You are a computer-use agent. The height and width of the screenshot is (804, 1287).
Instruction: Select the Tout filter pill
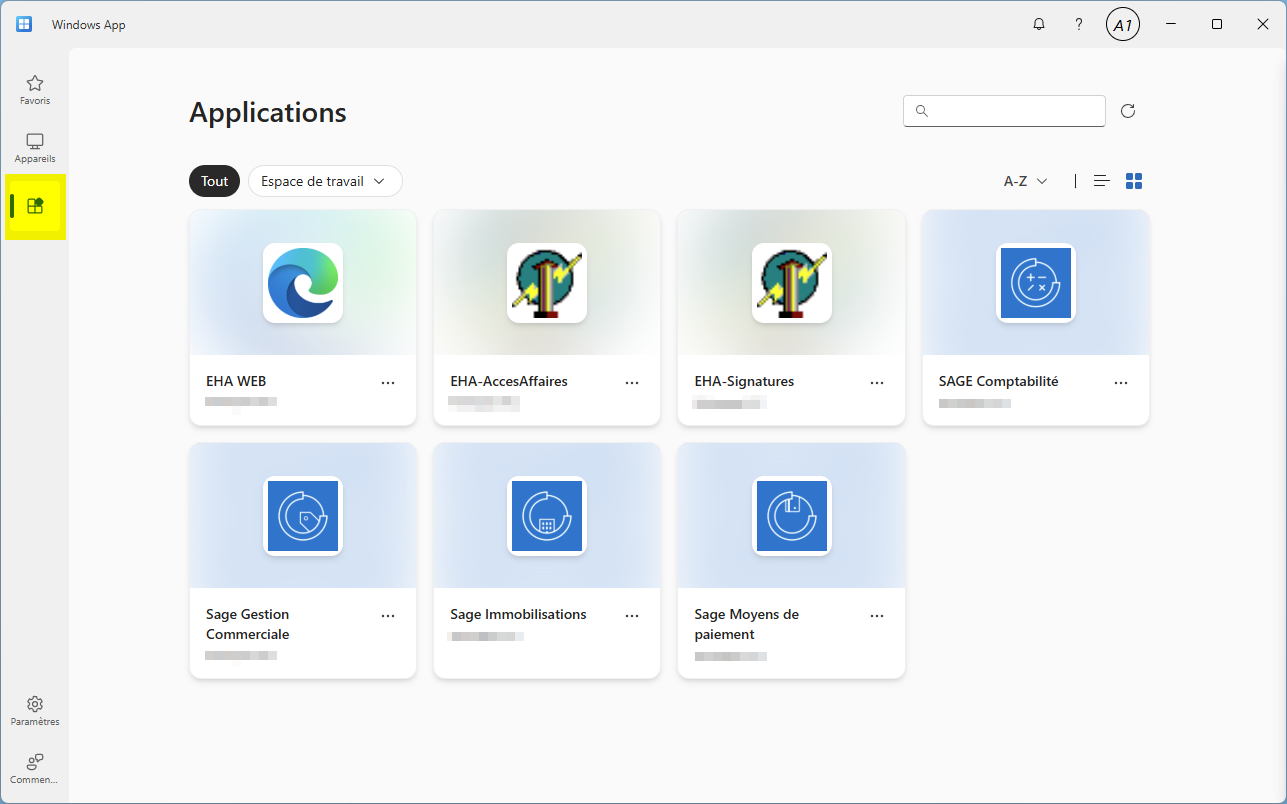(214, 181)
